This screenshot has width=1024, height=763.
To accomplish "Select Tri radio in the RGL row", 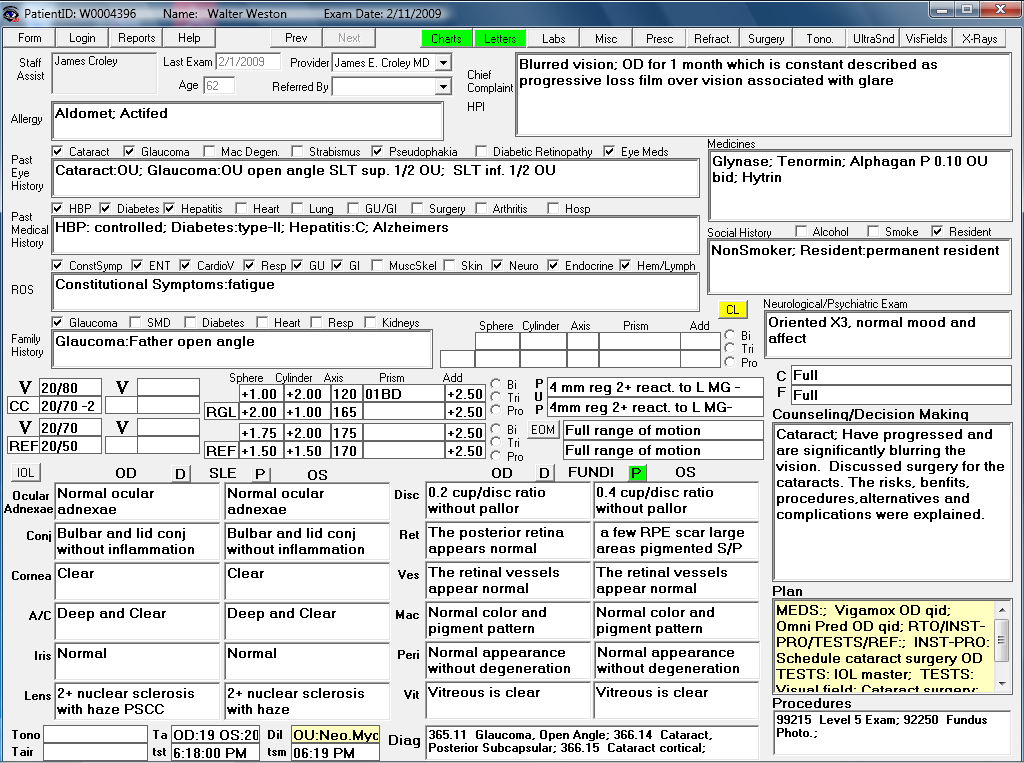I will (x=496, y=397).
